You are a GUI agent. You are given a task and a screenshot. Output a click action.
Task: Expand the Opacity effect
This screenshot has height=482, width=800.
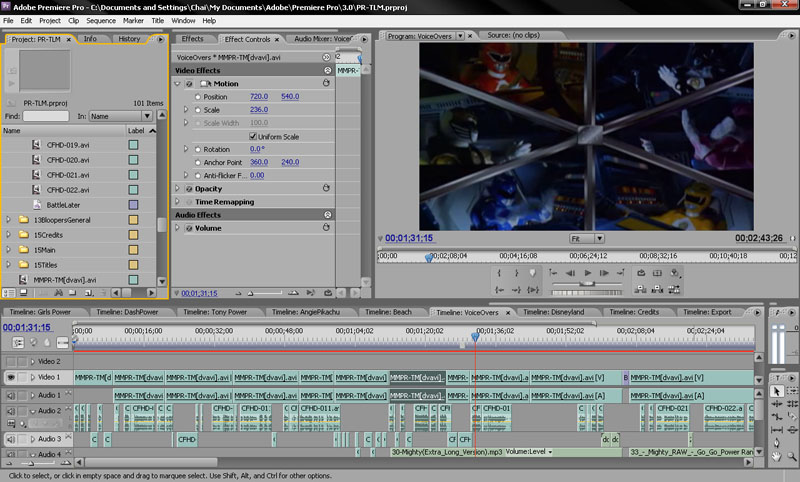[178, 189]
